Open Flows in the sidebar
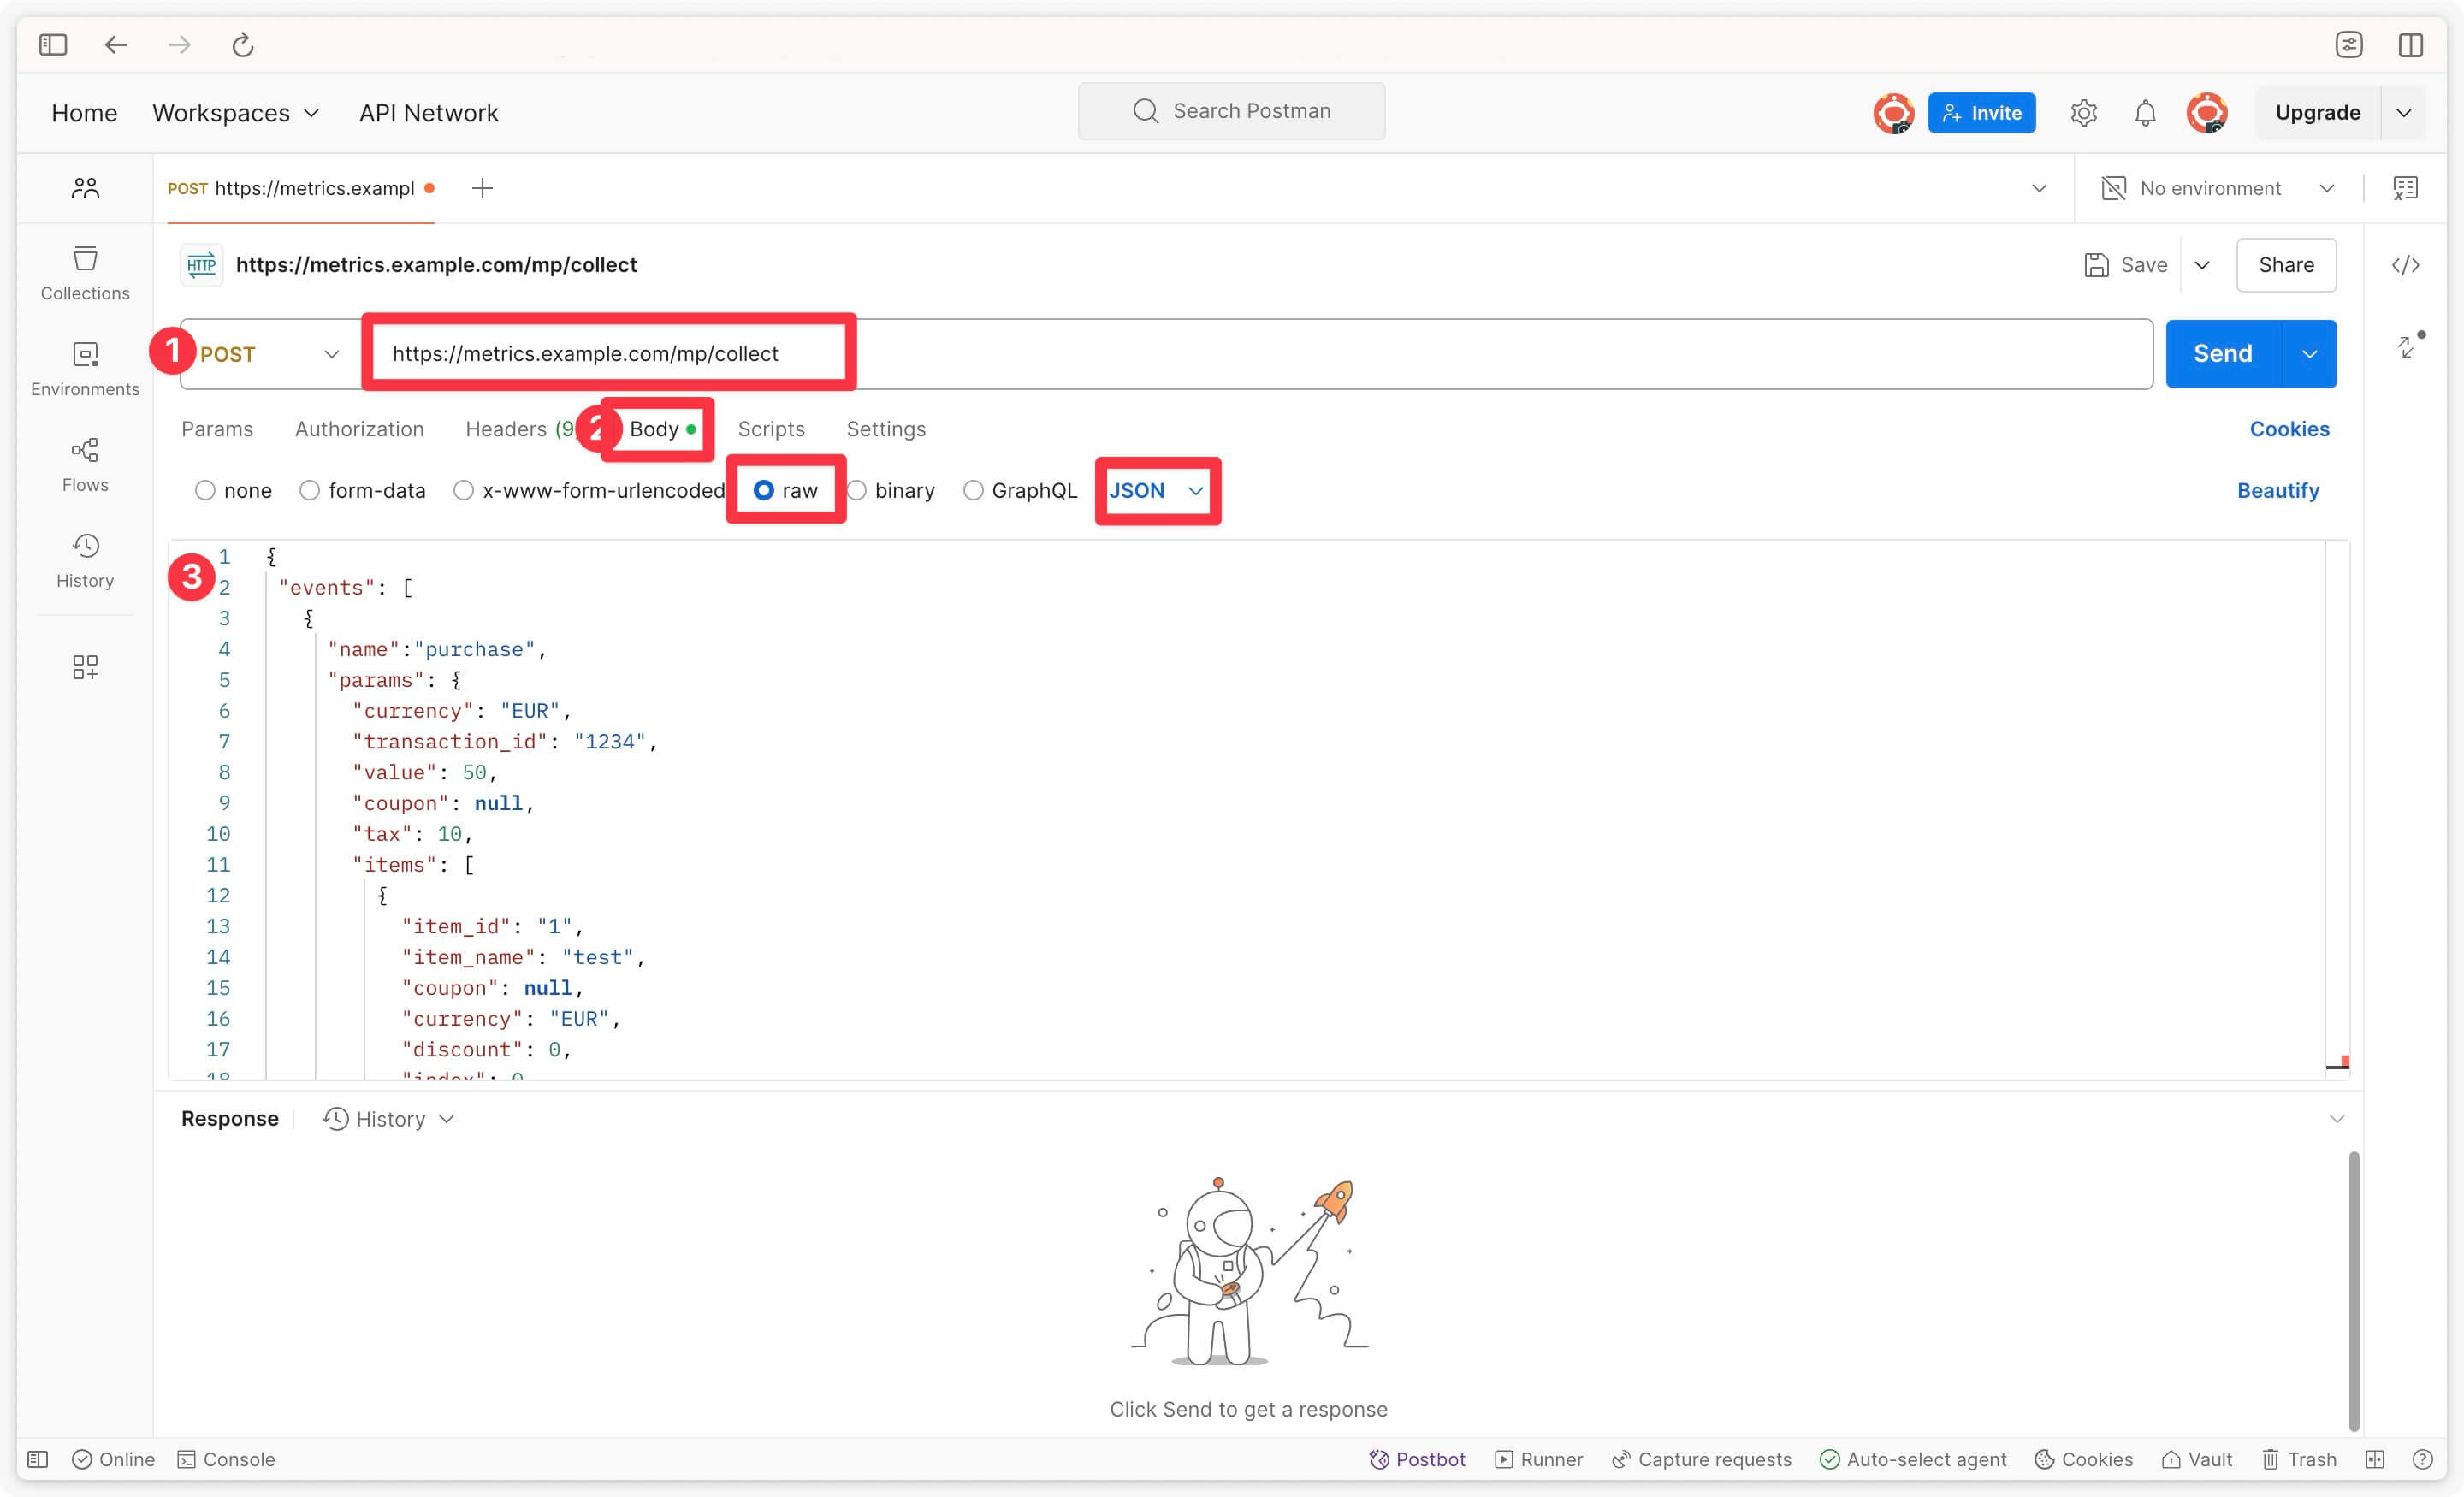2464x1497 pixels. tap(85, 465)
